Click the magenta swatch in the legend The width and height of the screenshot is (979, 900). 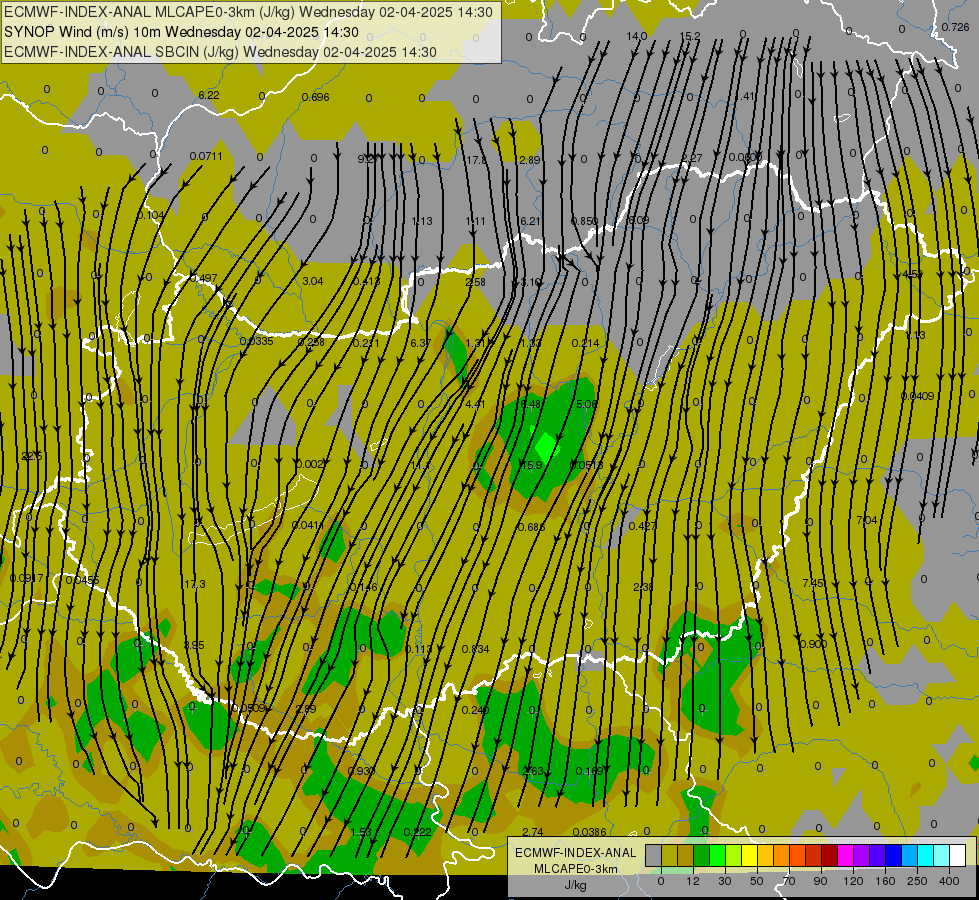pyautogui.click(x=845, y=855)
